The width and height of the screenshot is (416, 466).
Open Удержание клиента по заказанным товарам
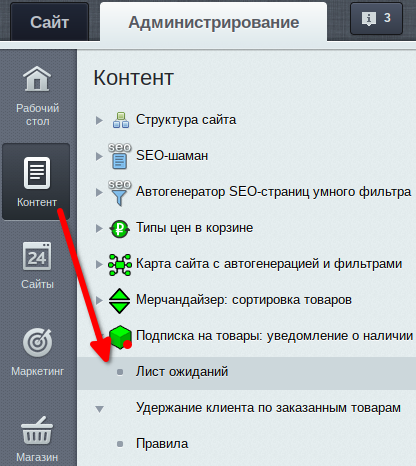(x=268, y=408)
